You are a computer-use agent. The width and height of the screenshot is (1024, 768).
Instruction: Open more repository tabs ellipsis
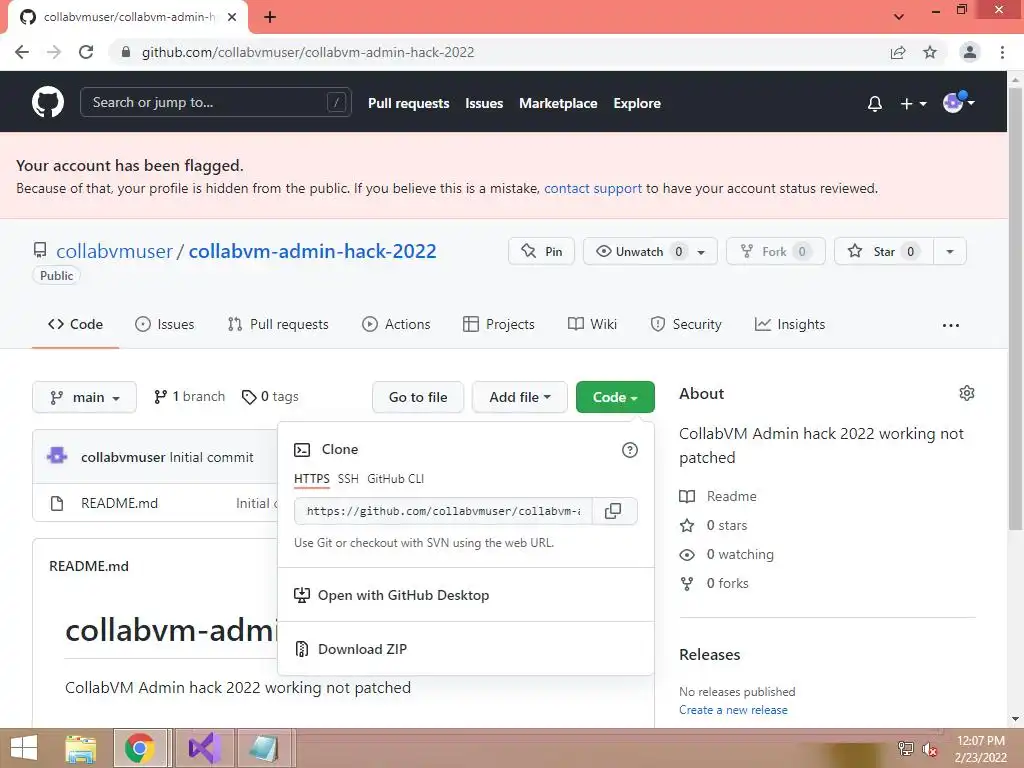tap(951, 325)
